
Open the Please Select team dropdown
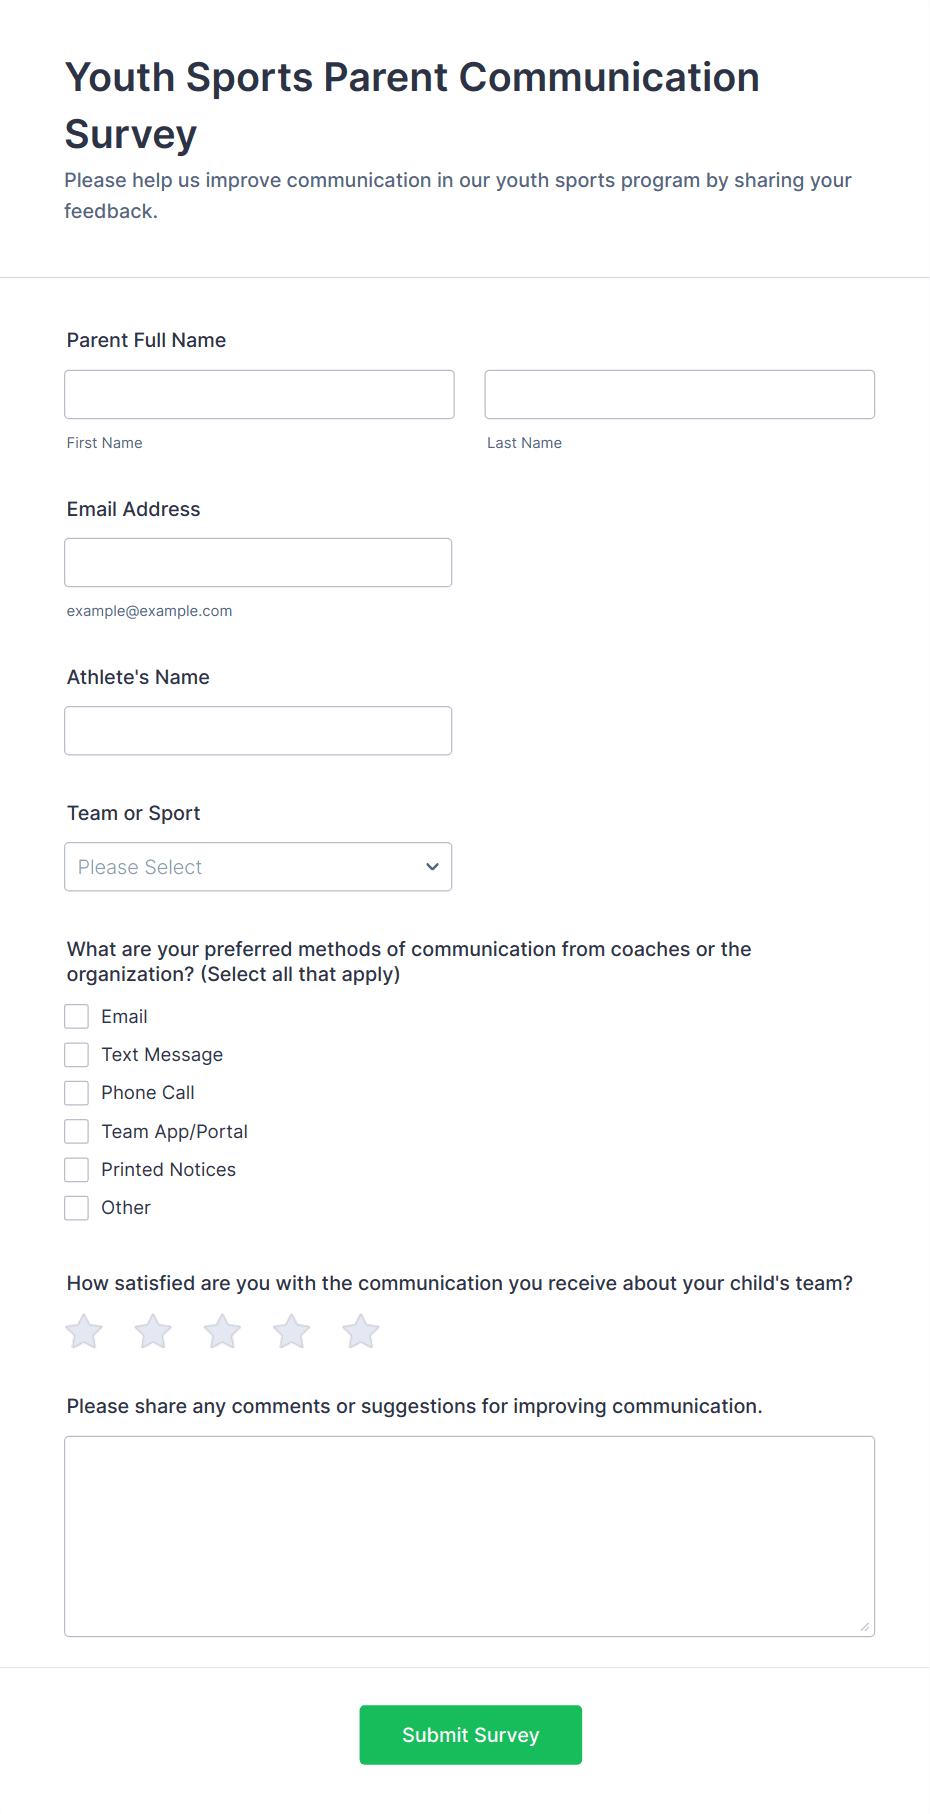(x=258, y=867)
